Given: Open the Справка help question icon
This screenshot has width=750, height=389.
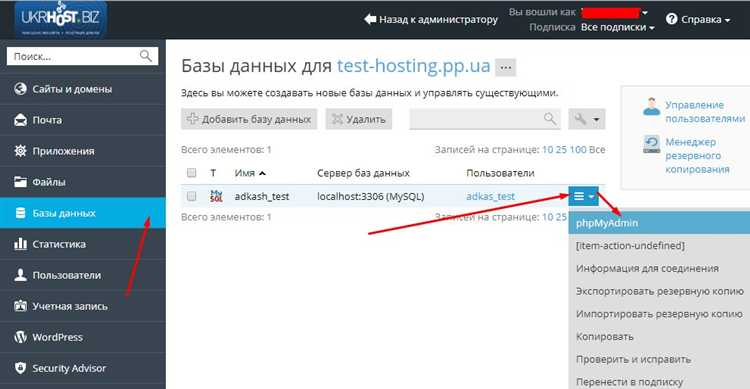Looking at the screenshot, I should click(x=672, y=19).
